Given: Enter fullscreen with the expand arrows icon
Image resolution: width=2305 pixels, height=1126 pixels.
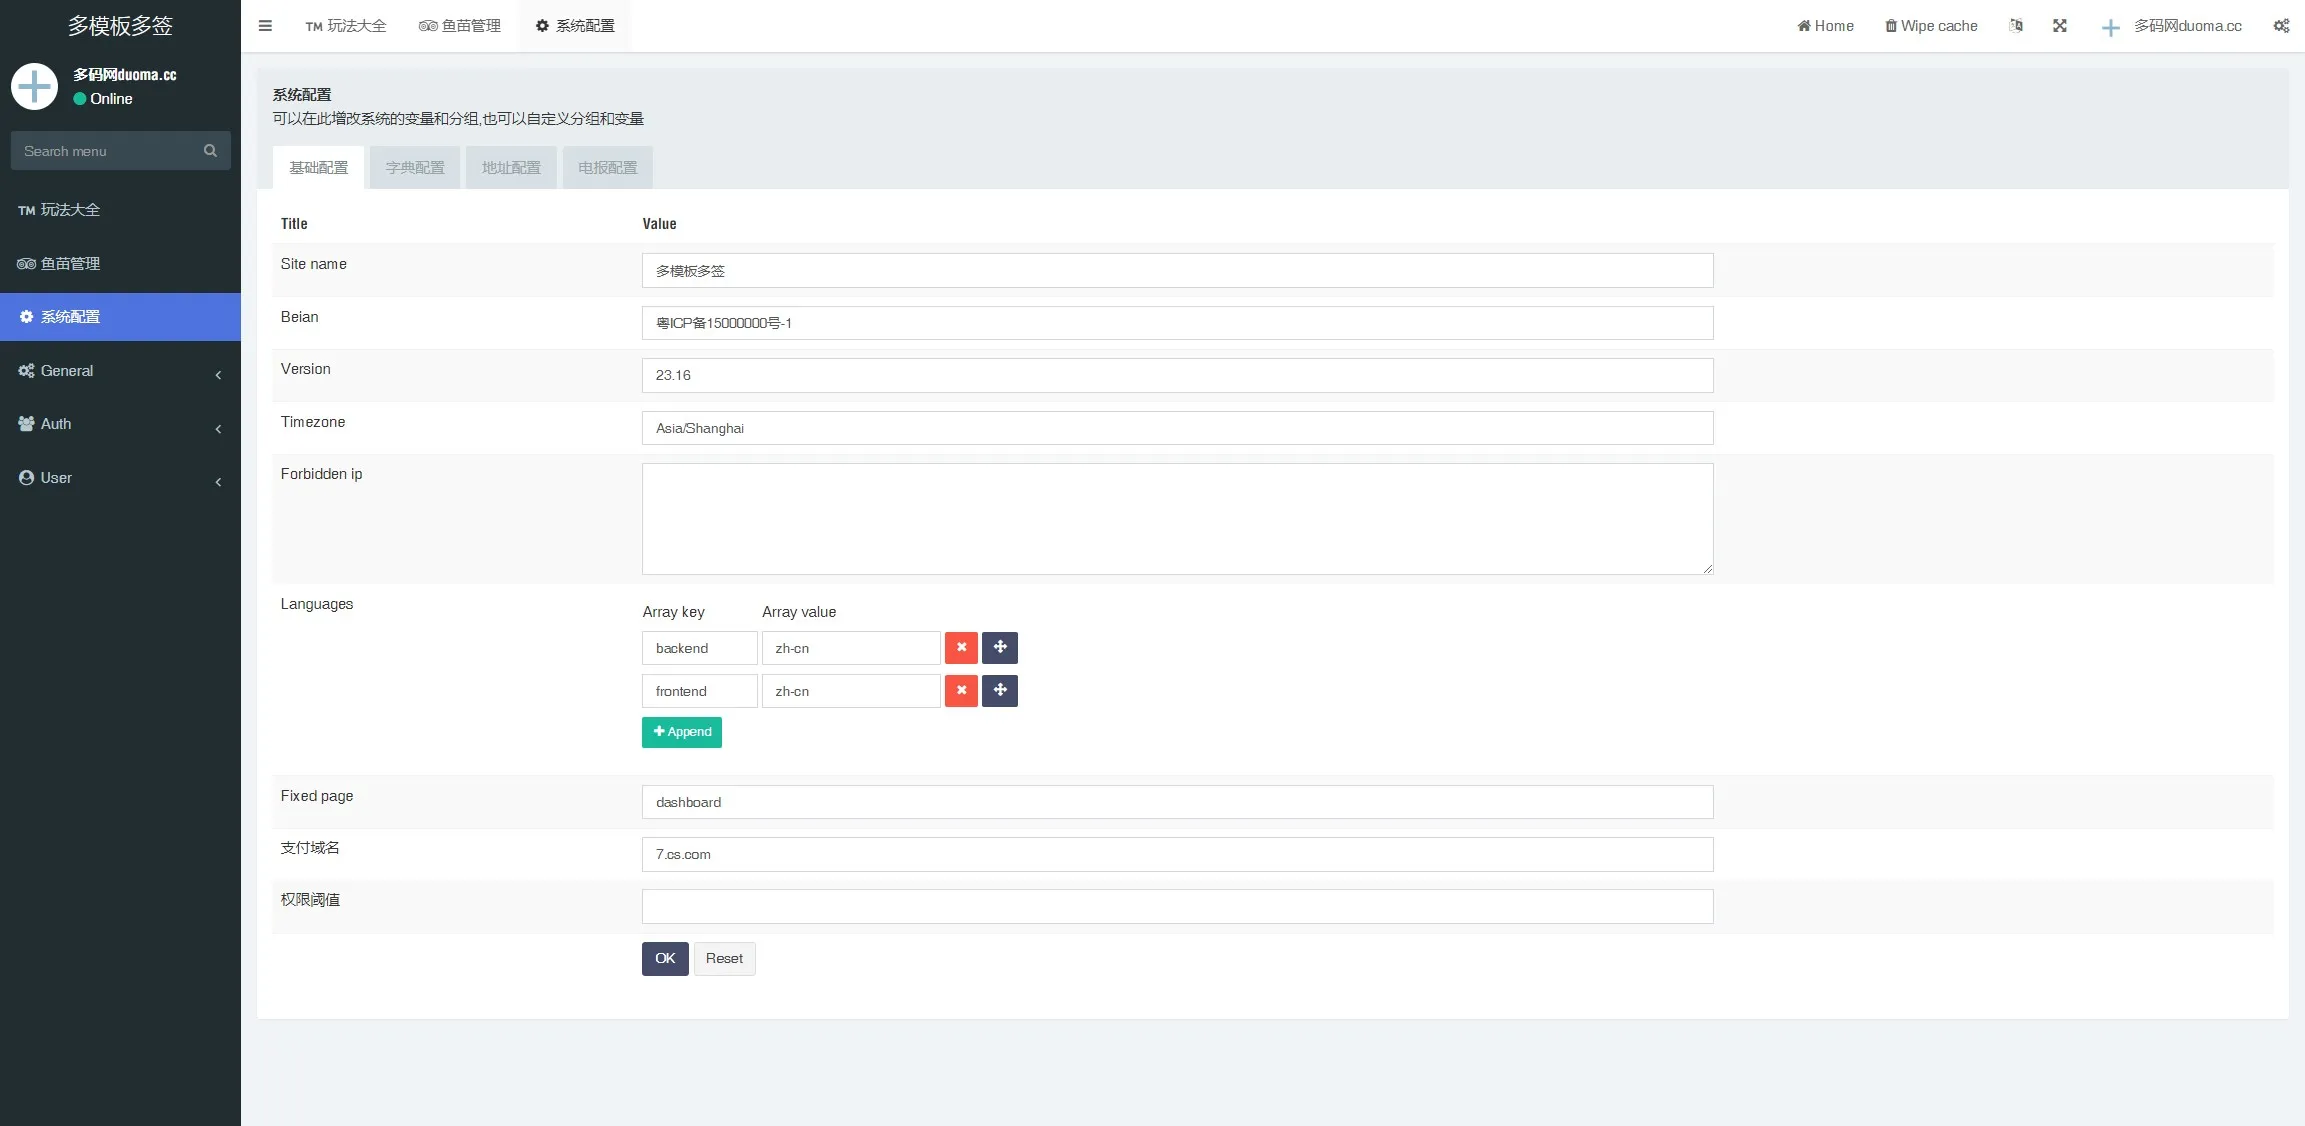Looking at the screenshot, I should (x=2060, y=26).
